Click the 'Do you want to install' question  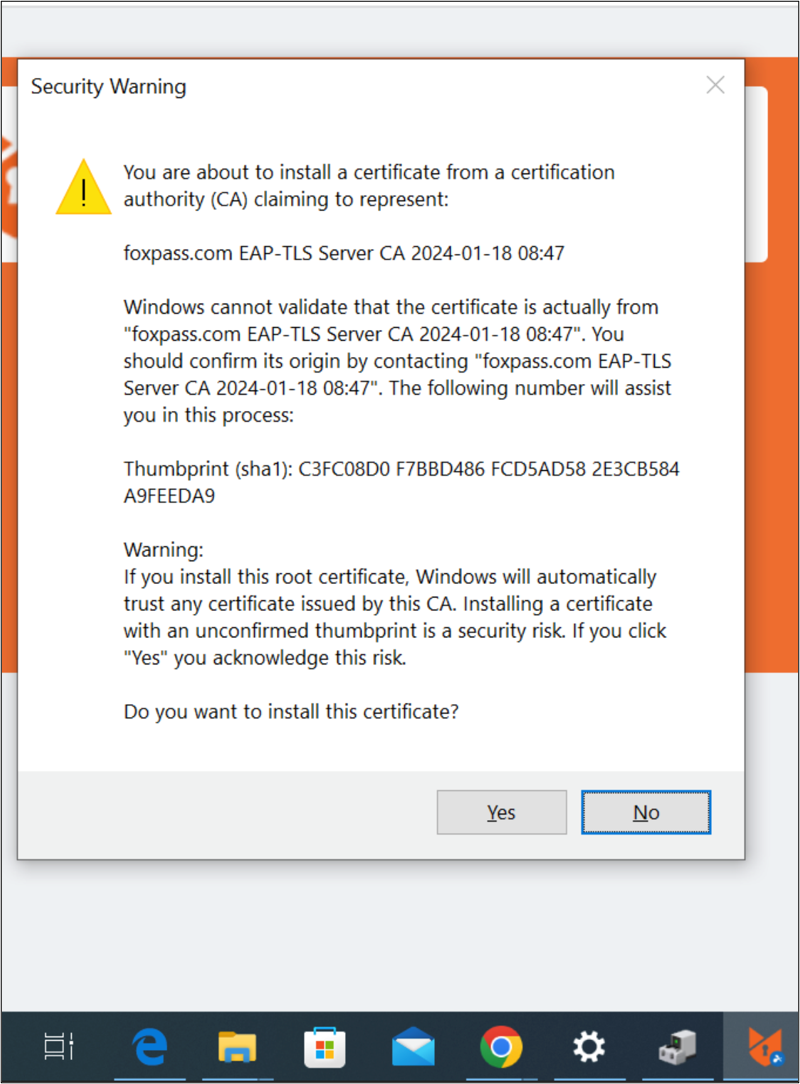tap(291, 711)
